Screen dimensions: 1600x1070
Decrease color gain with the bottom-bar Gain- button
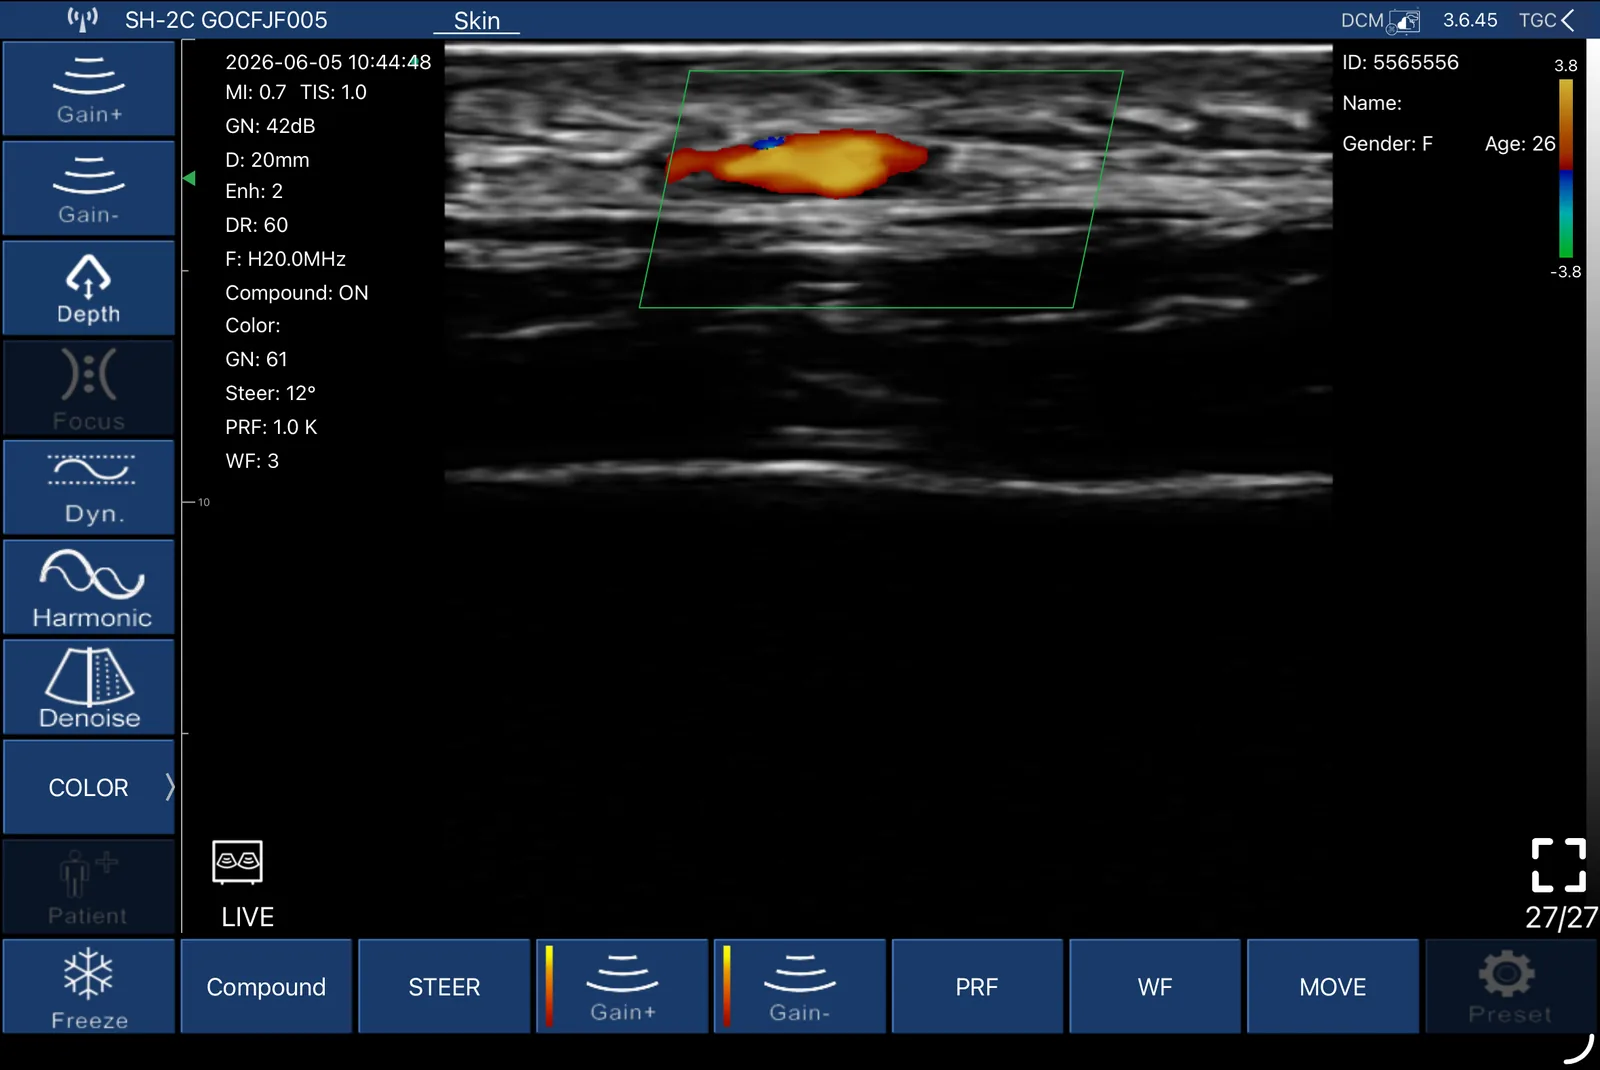800,987
